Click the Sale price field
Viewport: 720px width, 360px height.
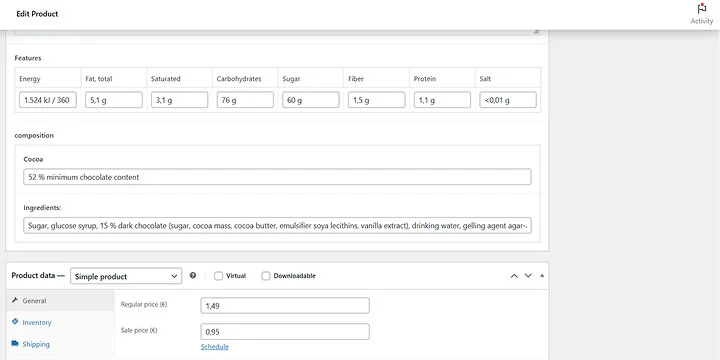coord(285,332)
